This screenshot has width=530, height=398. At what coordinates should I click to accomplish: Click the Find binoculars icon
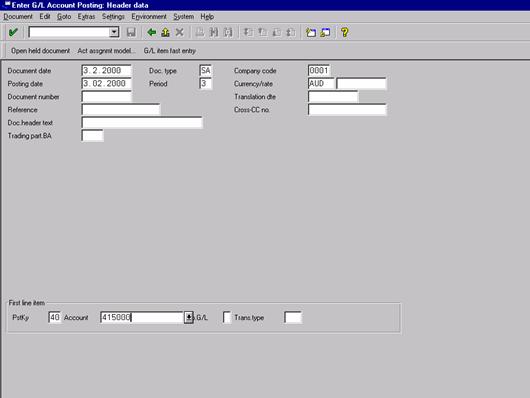[x=214, y=32]
